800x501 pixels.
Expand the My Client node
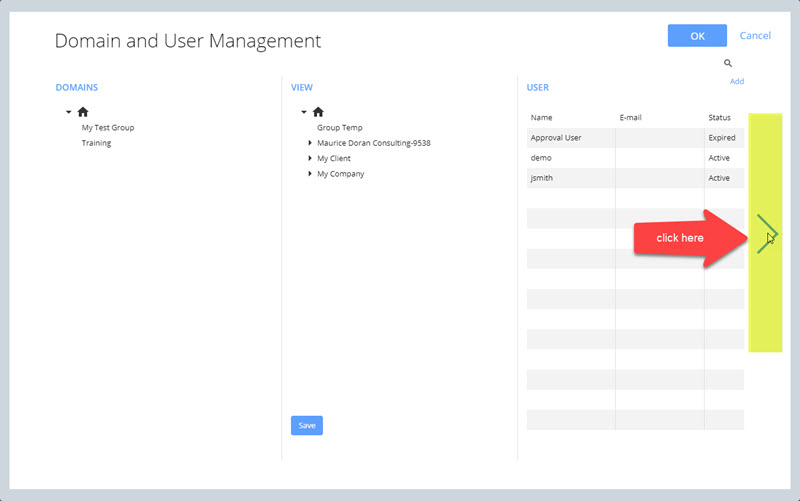click(310, 158)
